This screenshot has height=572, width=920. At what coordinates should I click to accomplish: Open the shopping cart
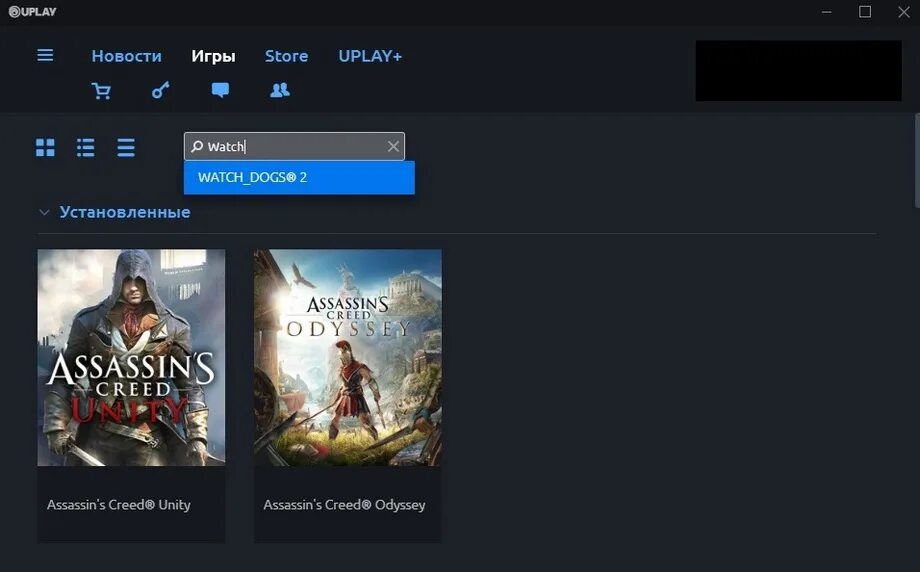click(101, 90)
